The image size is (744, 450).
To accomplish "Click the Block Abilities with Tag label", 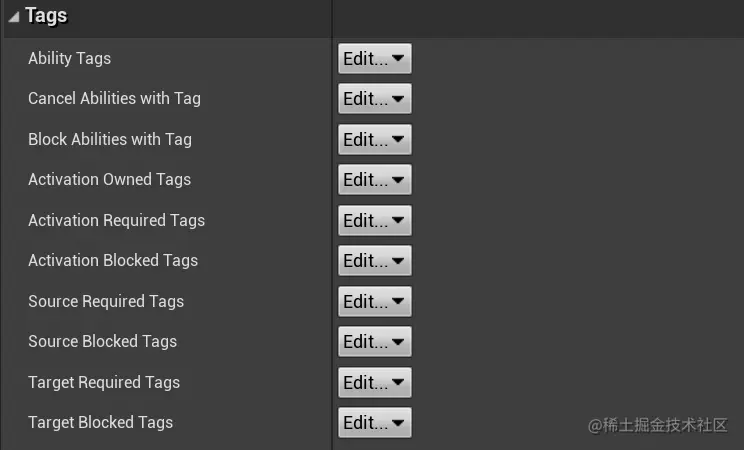I will (109, 139).
